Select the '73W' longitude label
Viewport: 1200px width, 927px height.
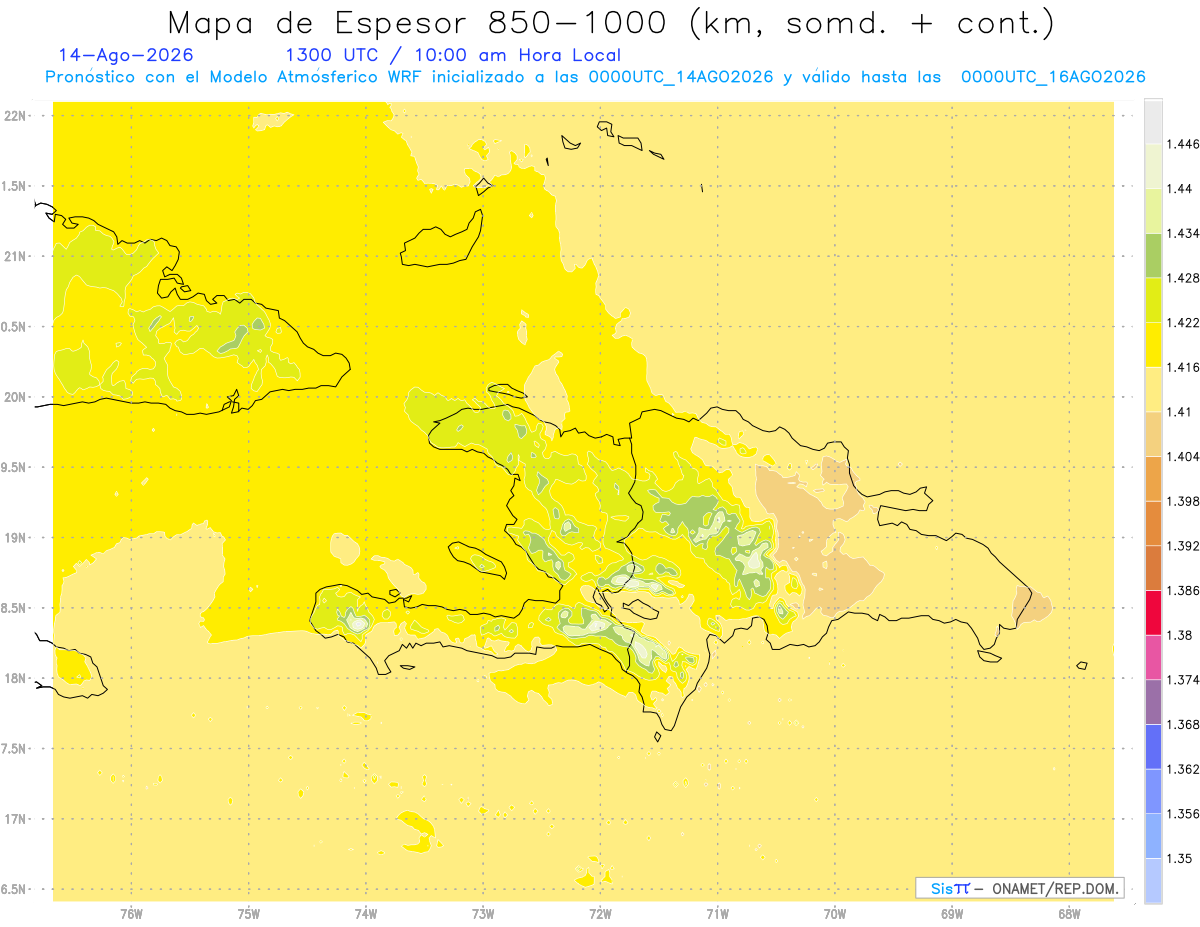[x=483, y=913]
